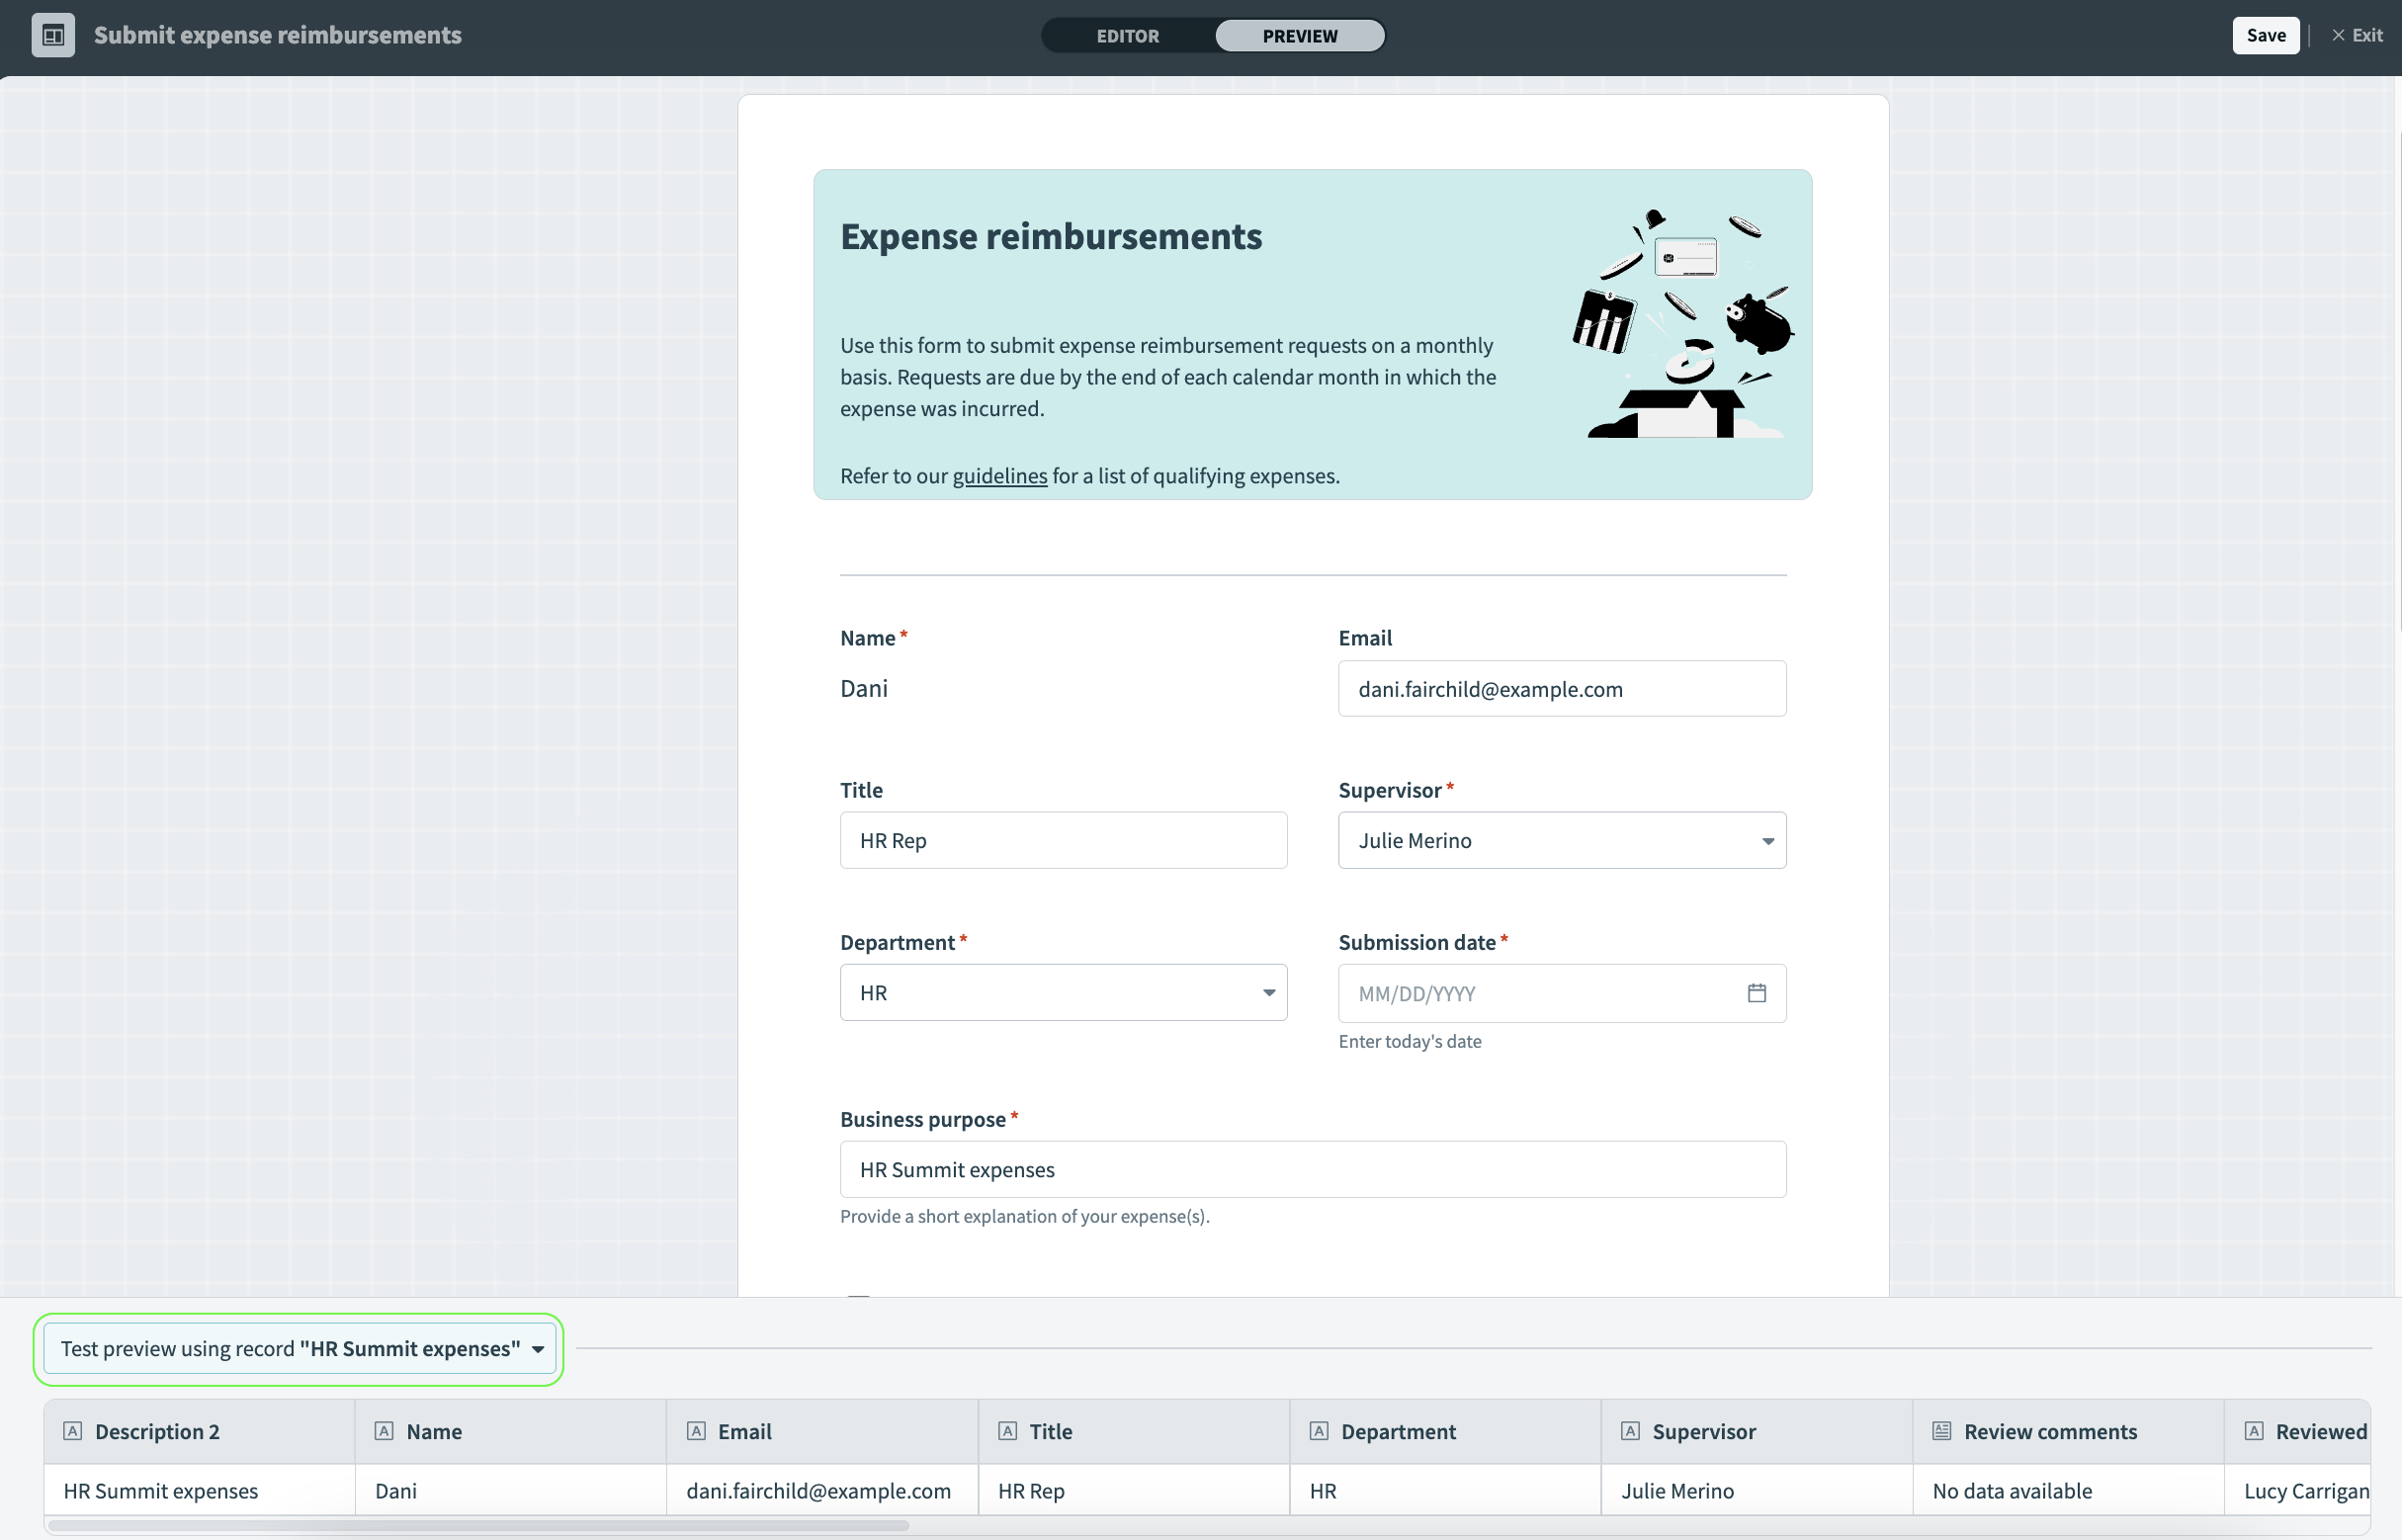Screen dimensions: 2402x1540
Task: Click the Supervisor column type icon
Action: point(1630,1431)
